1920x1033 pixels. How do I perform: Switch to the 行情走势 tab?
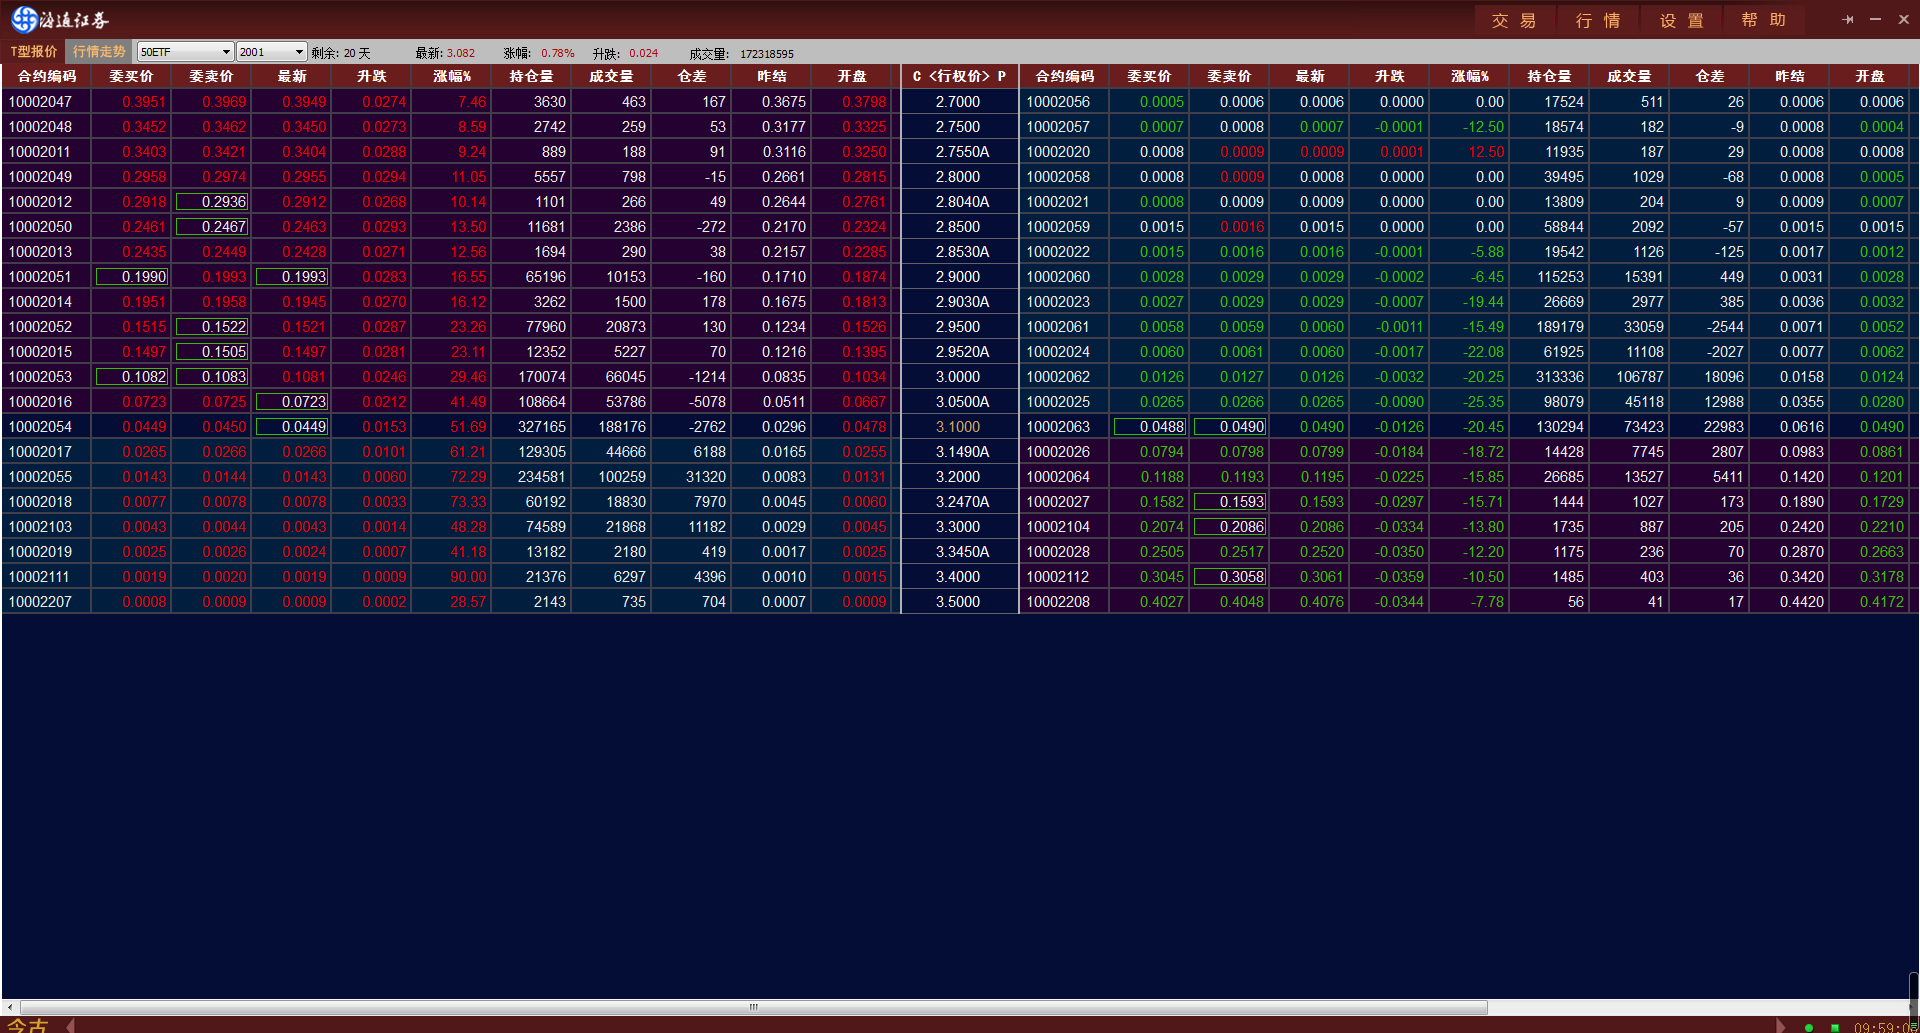98,52
